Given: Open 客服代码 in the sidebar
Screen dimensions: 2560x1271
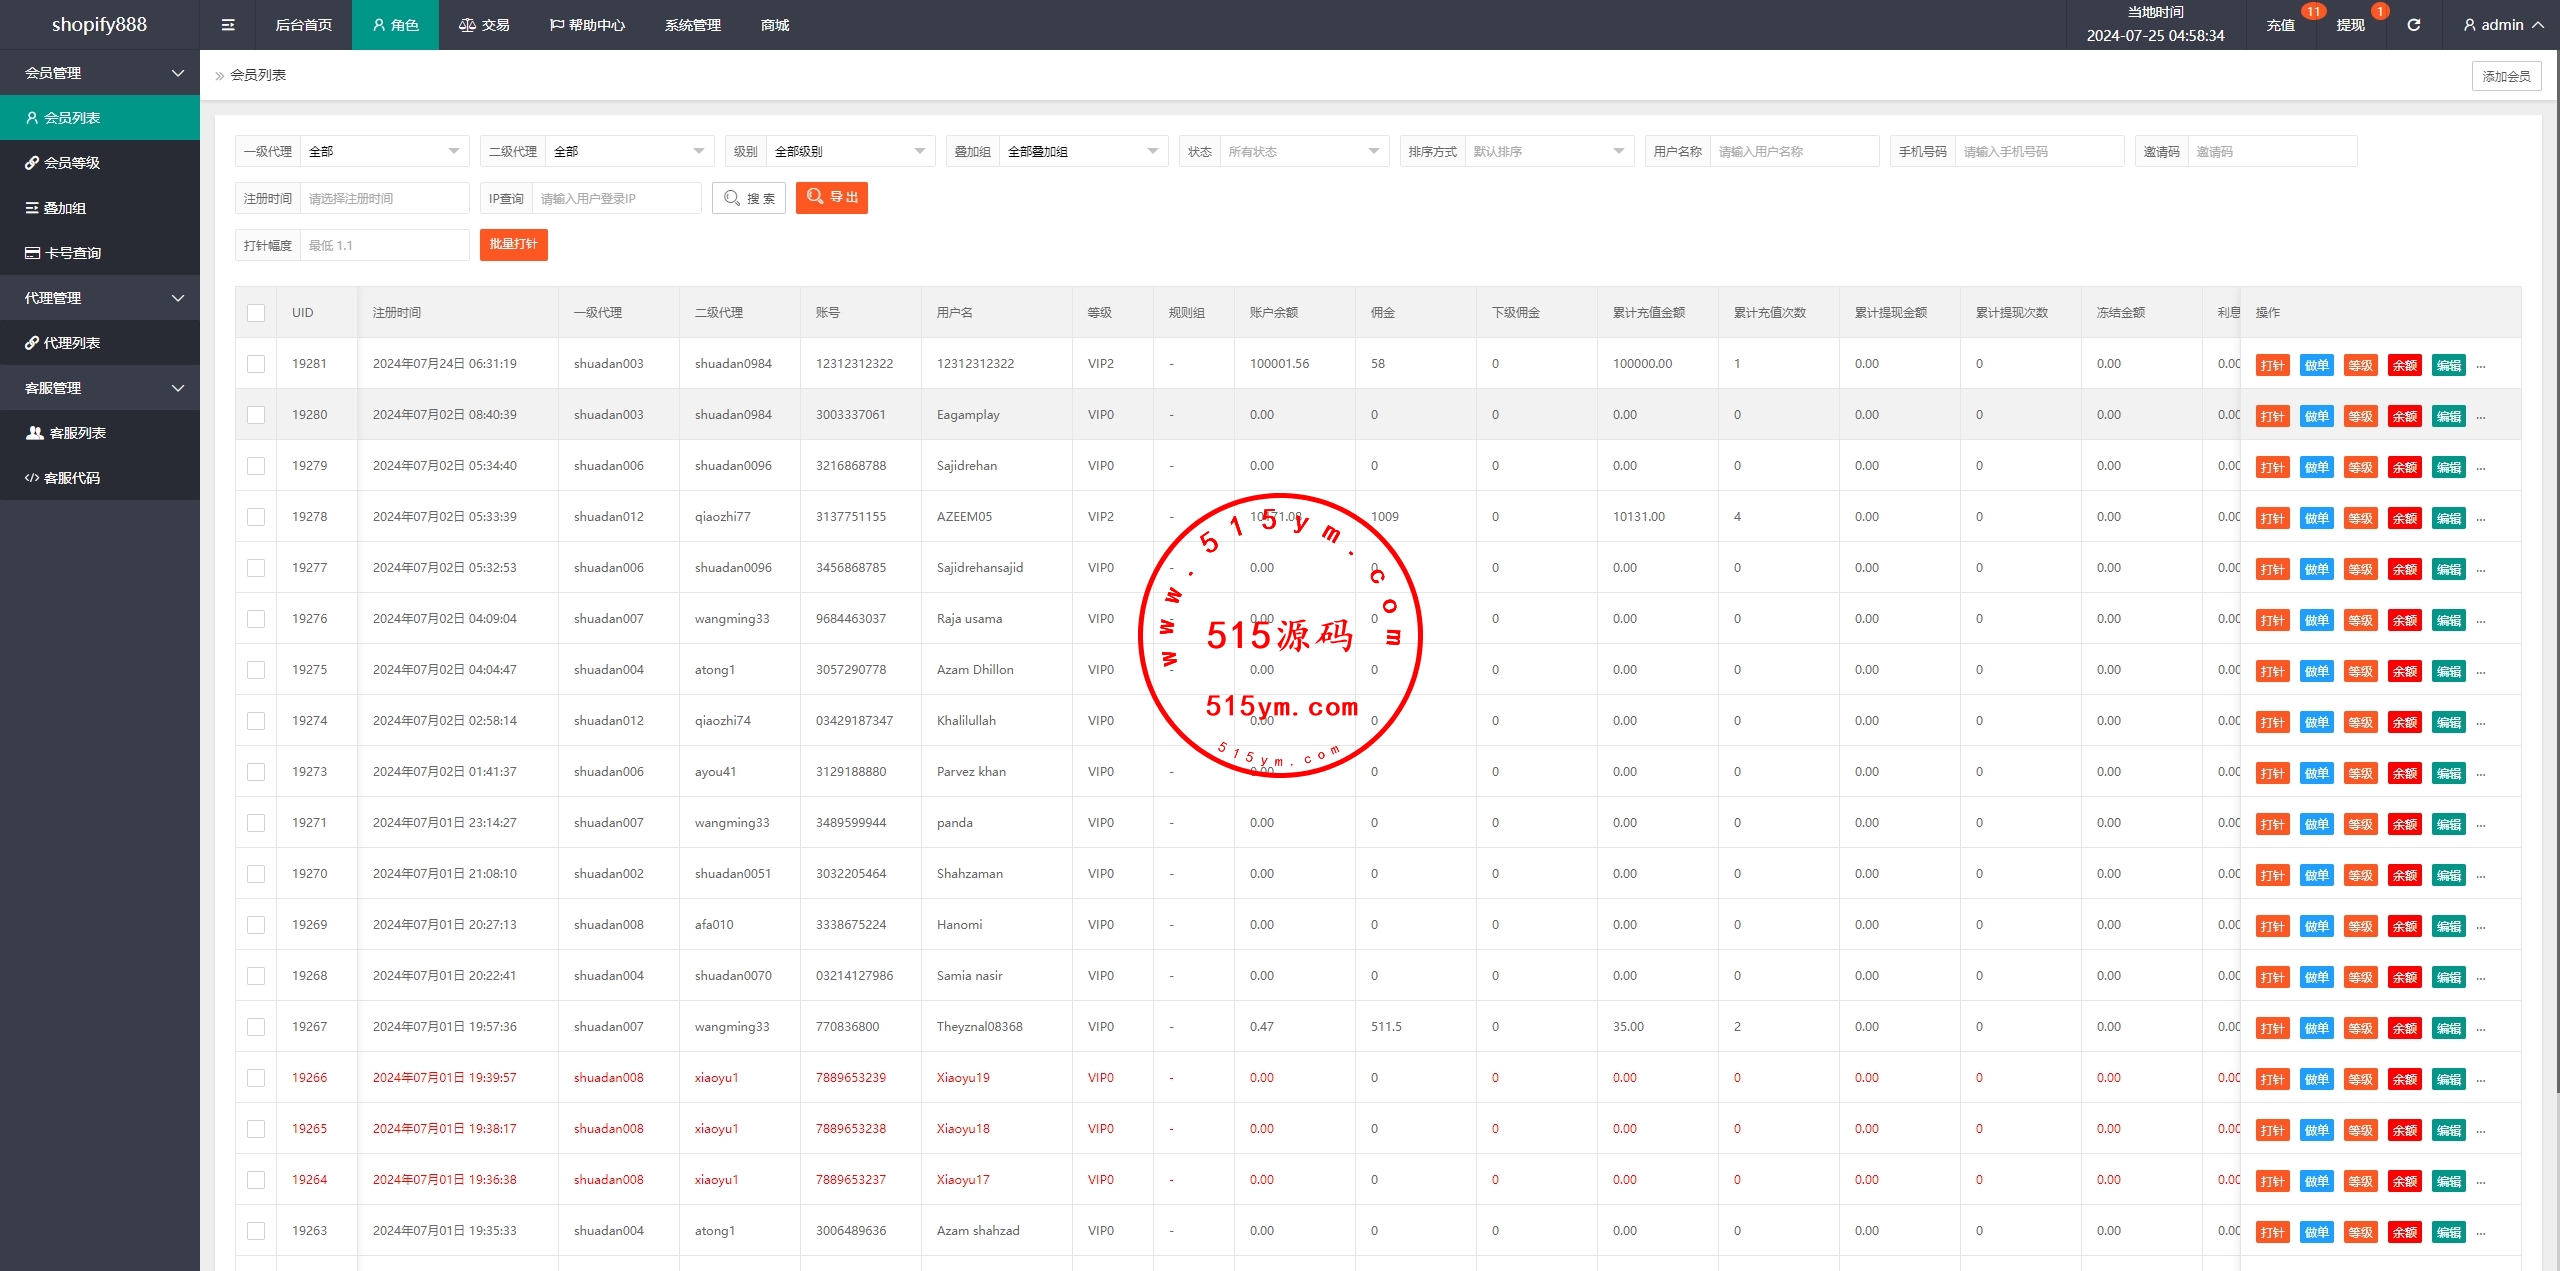Looking at the screenshot, I should pos(71,478).
